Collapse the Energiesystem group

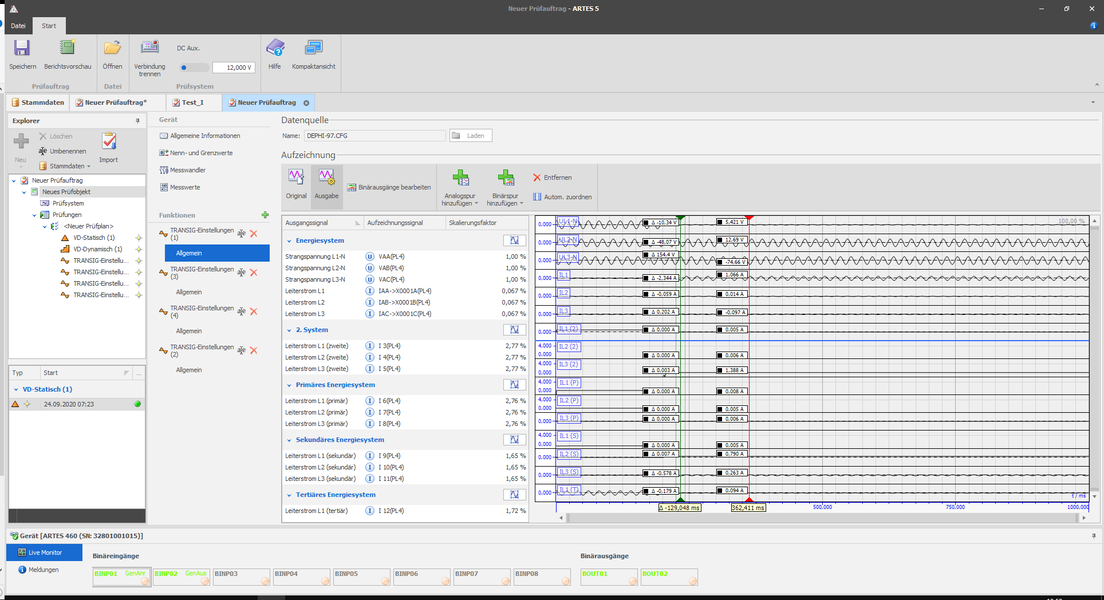tap(289, 241)
